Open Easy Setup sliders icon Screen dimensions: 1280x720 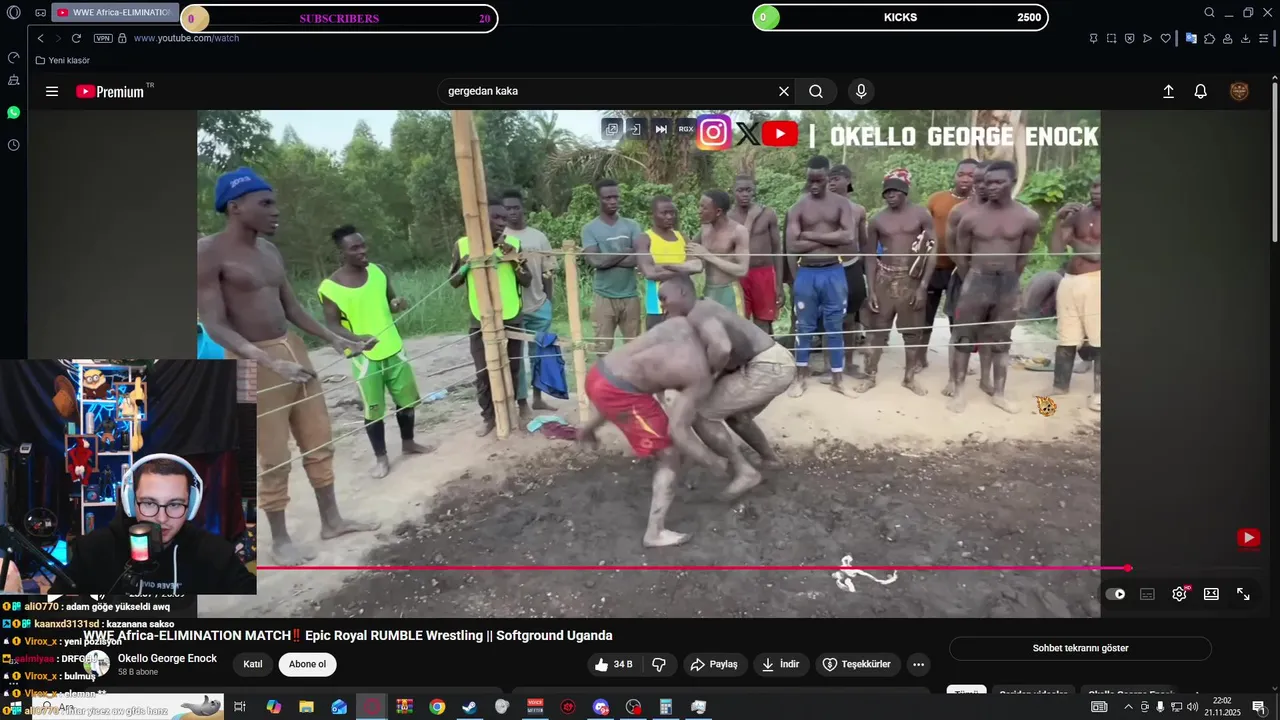[x=1264, y=38]
